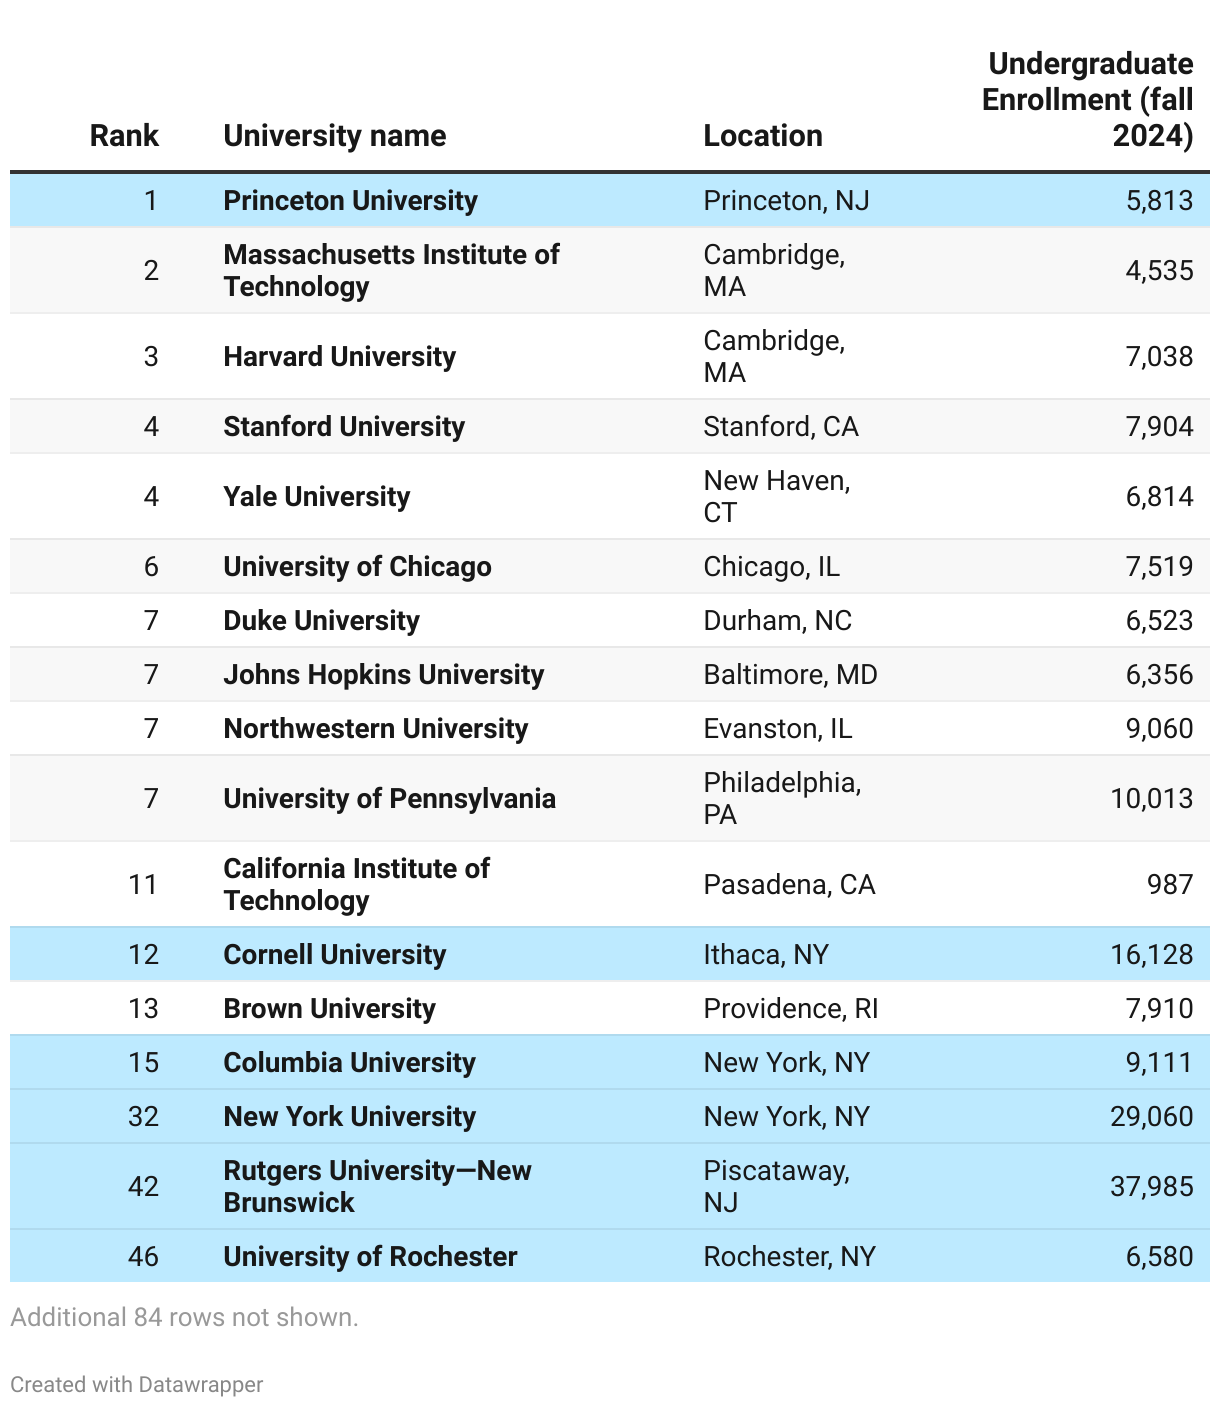Click the University name column header
1220x1408 pixels.
(335, 136)
